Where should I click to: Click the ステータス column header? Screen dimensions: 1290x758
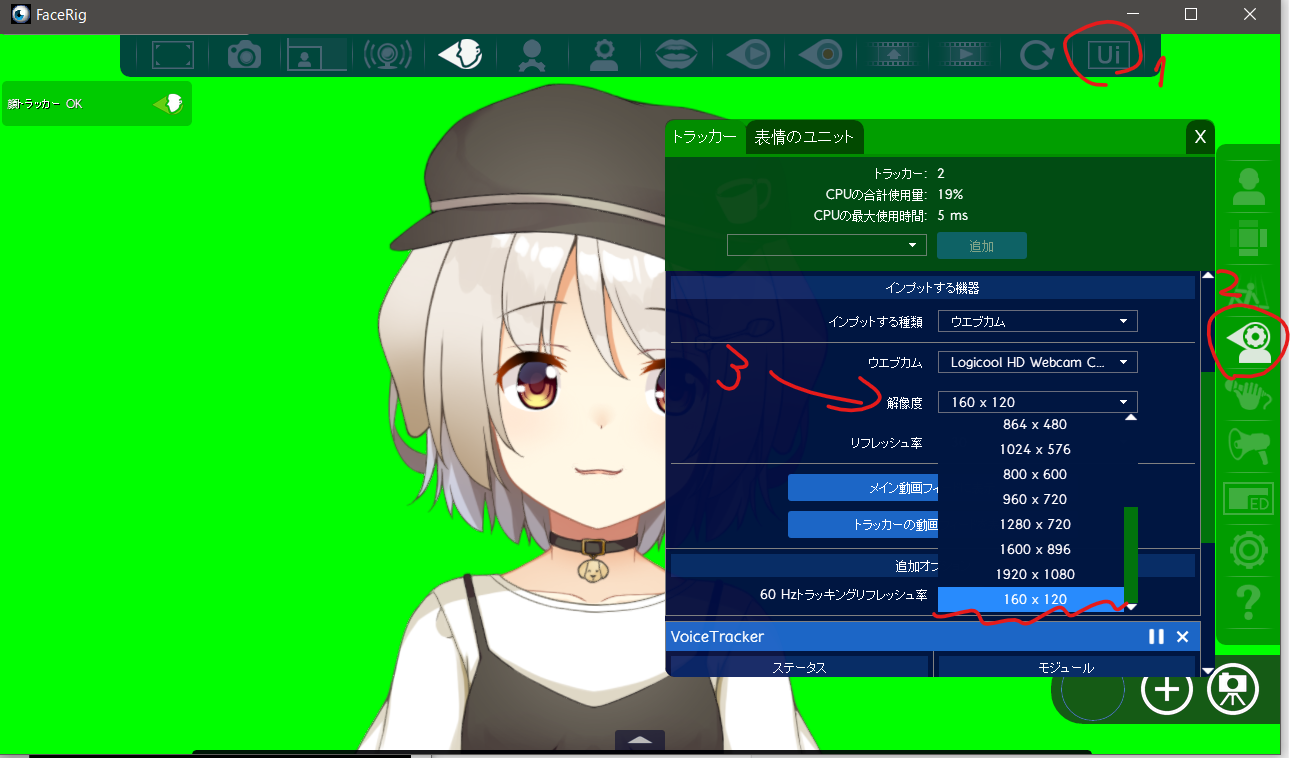799,666
